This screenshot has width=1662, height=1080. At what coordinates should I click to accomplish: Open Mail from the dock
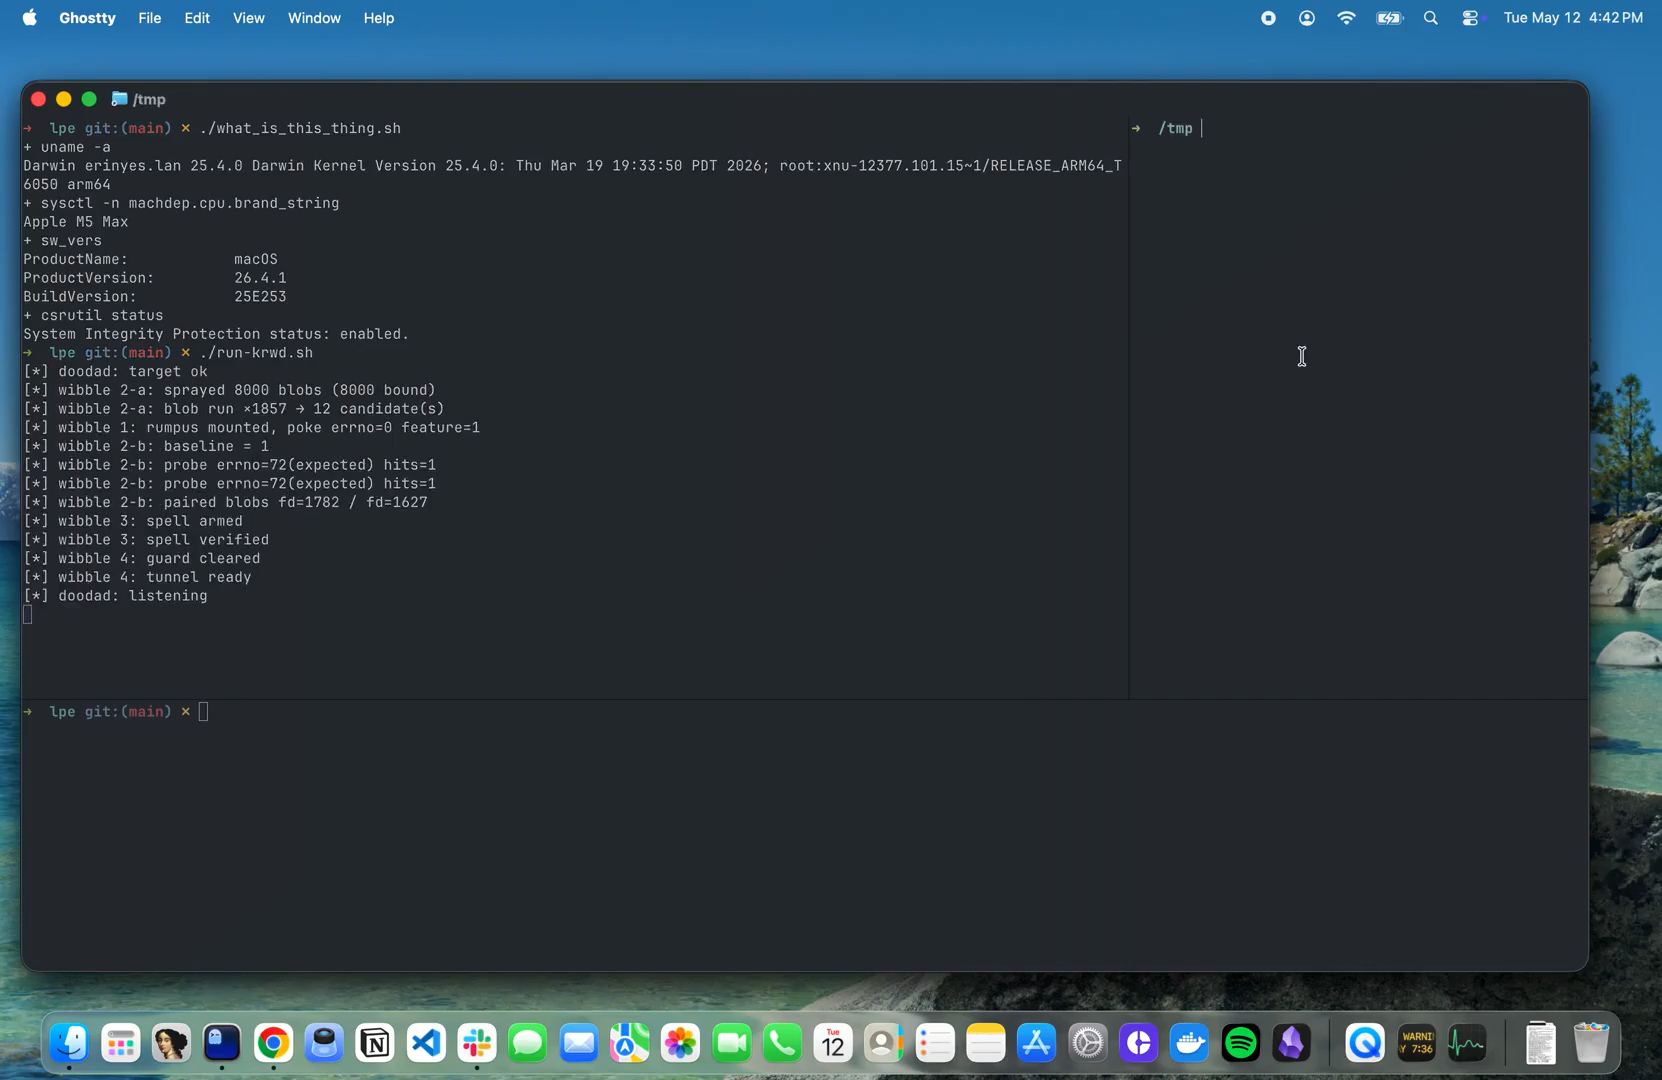(x=579, y=1043)
